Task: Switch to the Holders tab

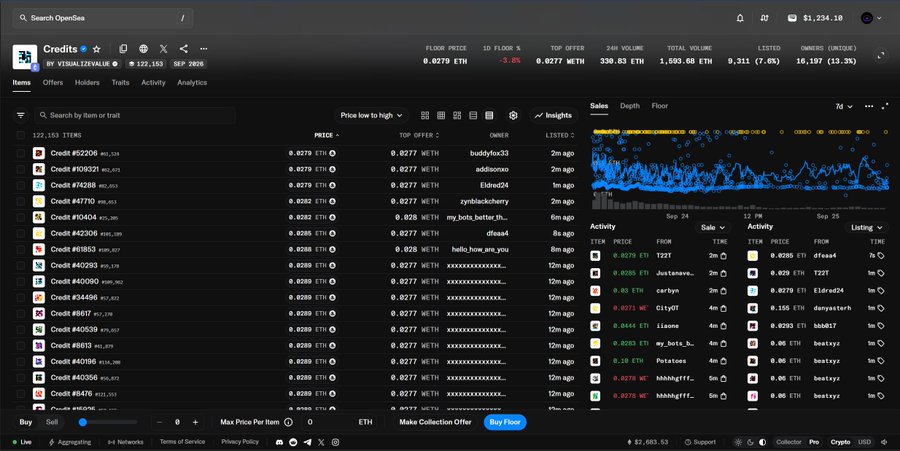Action: [x=87, y=83]
